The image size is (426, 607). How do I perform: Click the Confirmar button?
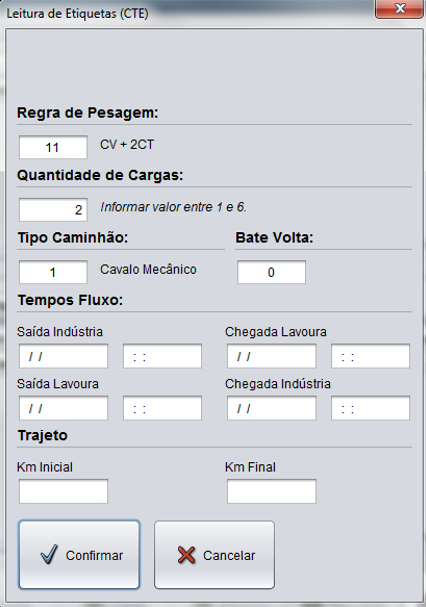79,555
